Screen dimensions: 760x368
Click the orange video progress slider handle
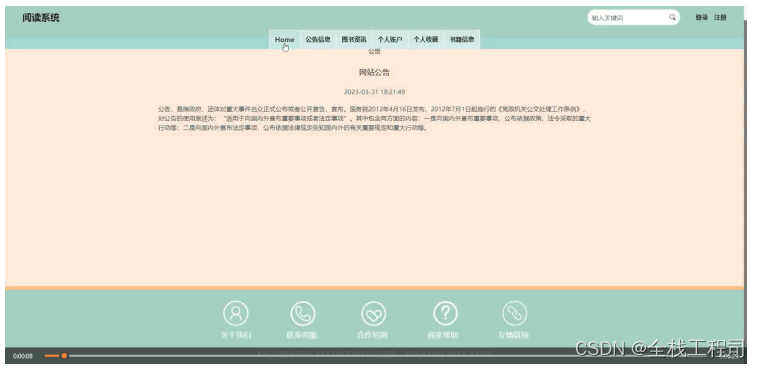point(64,356)
